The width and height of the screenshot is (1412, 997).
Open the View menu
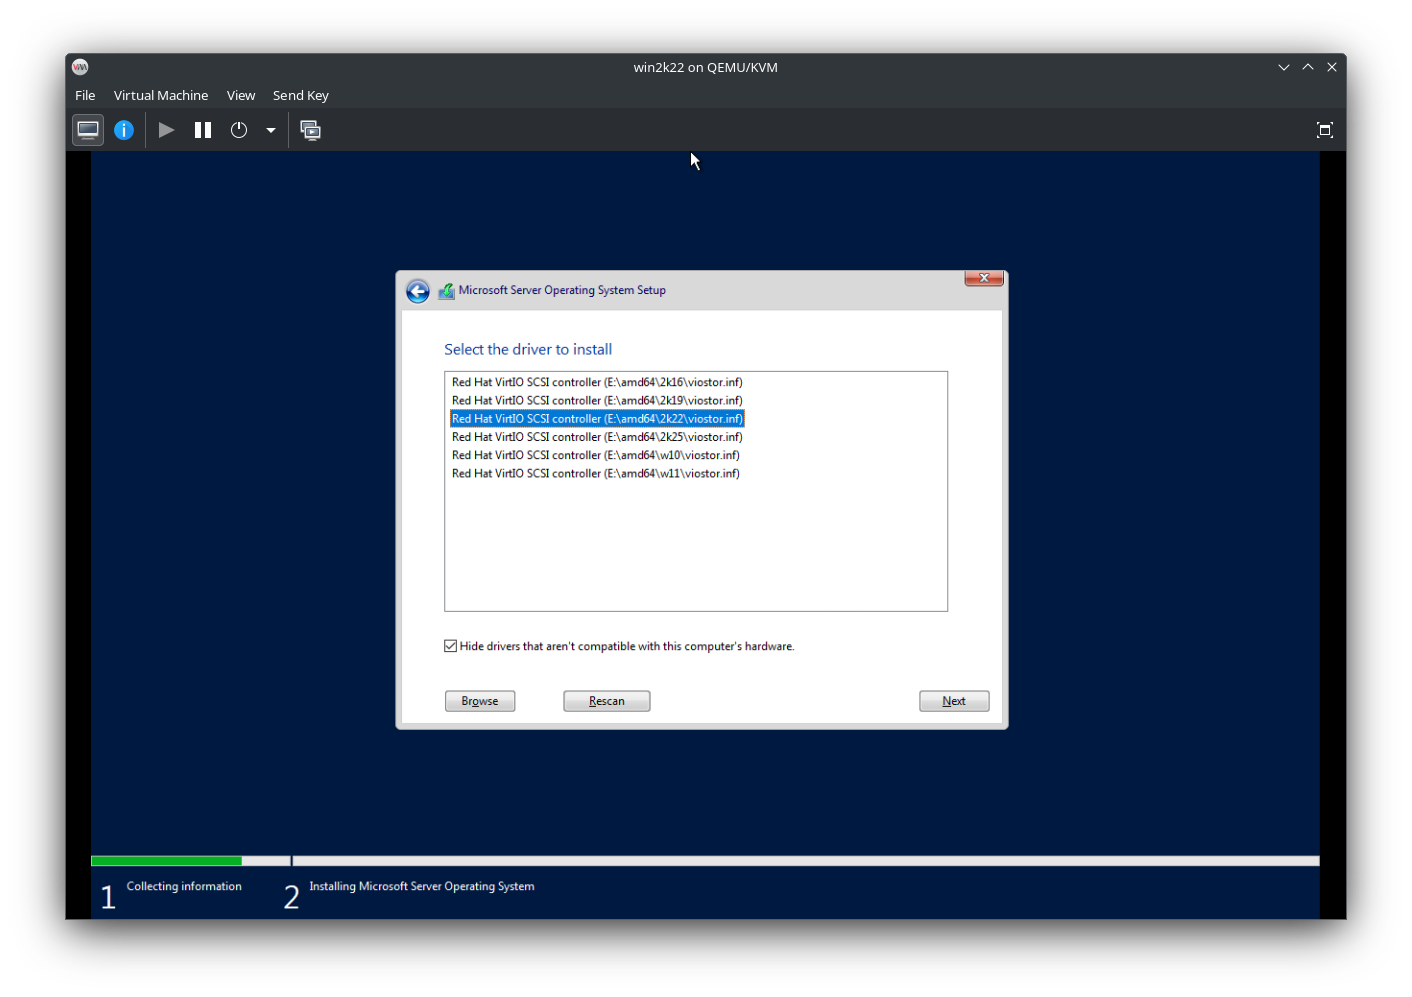click(x=241, y=95)
